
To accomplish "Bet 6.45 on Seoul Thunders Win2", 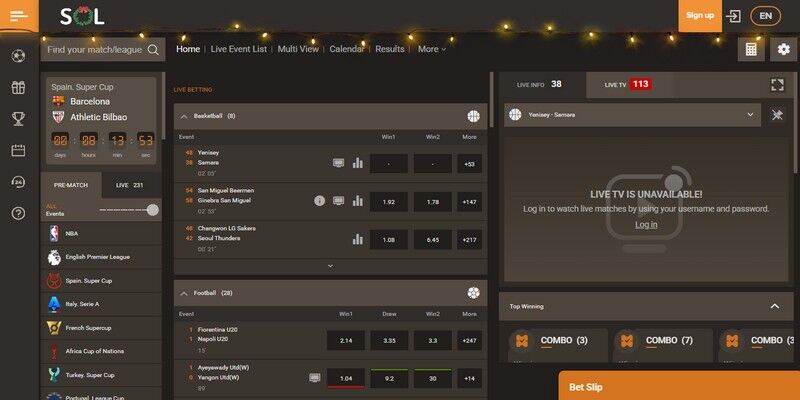I will pos(433,240).
